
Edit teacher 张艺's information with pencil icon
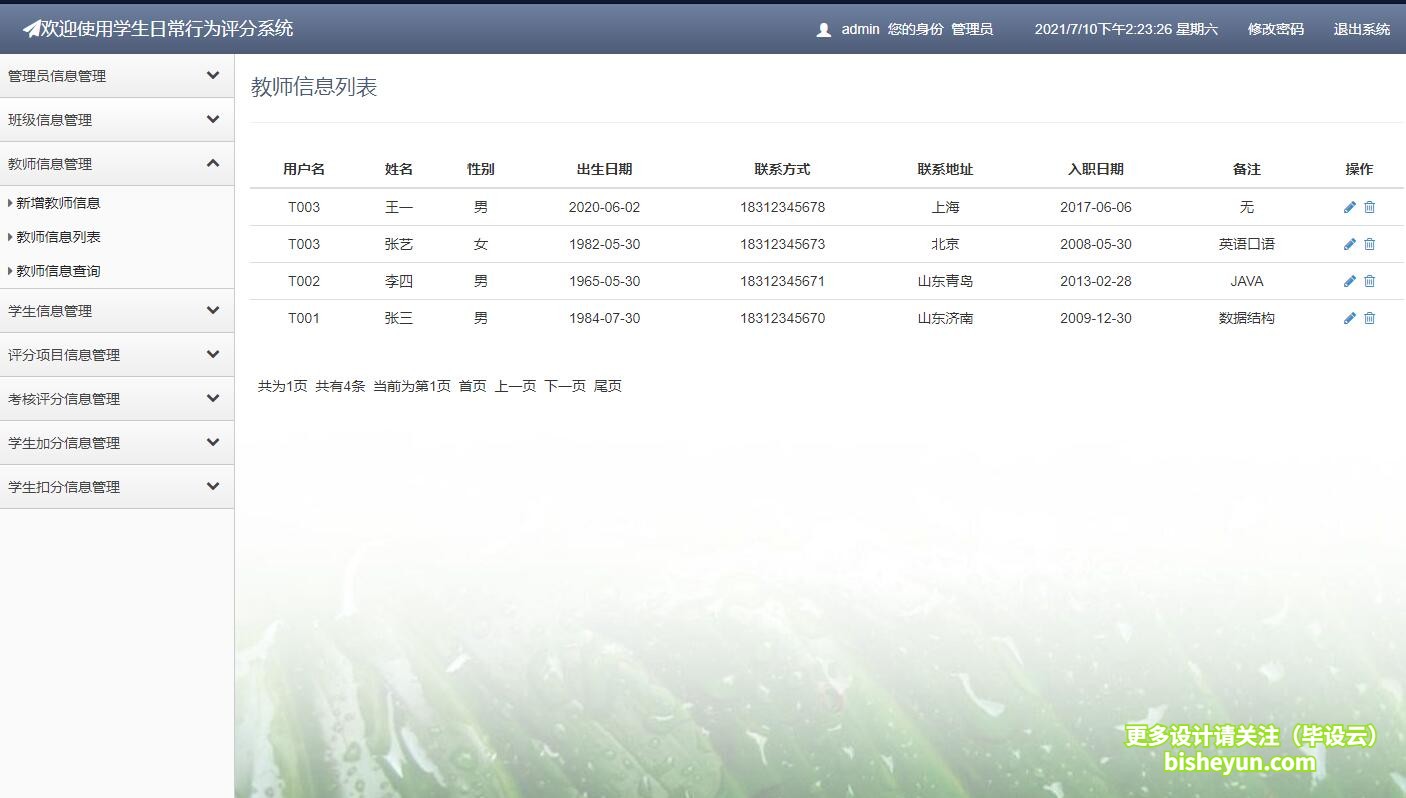click(x=1349, y=244)
